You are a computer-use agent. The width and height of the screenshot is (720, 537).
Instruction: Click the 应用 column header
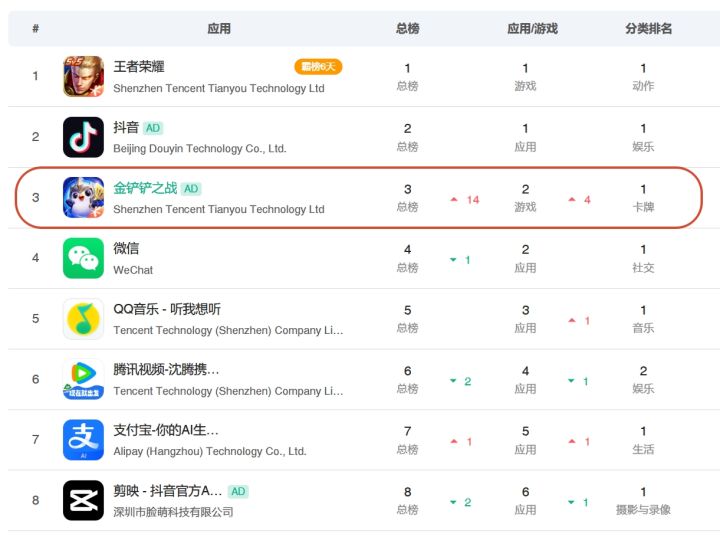pyautogui.click(x=219, y=28)
